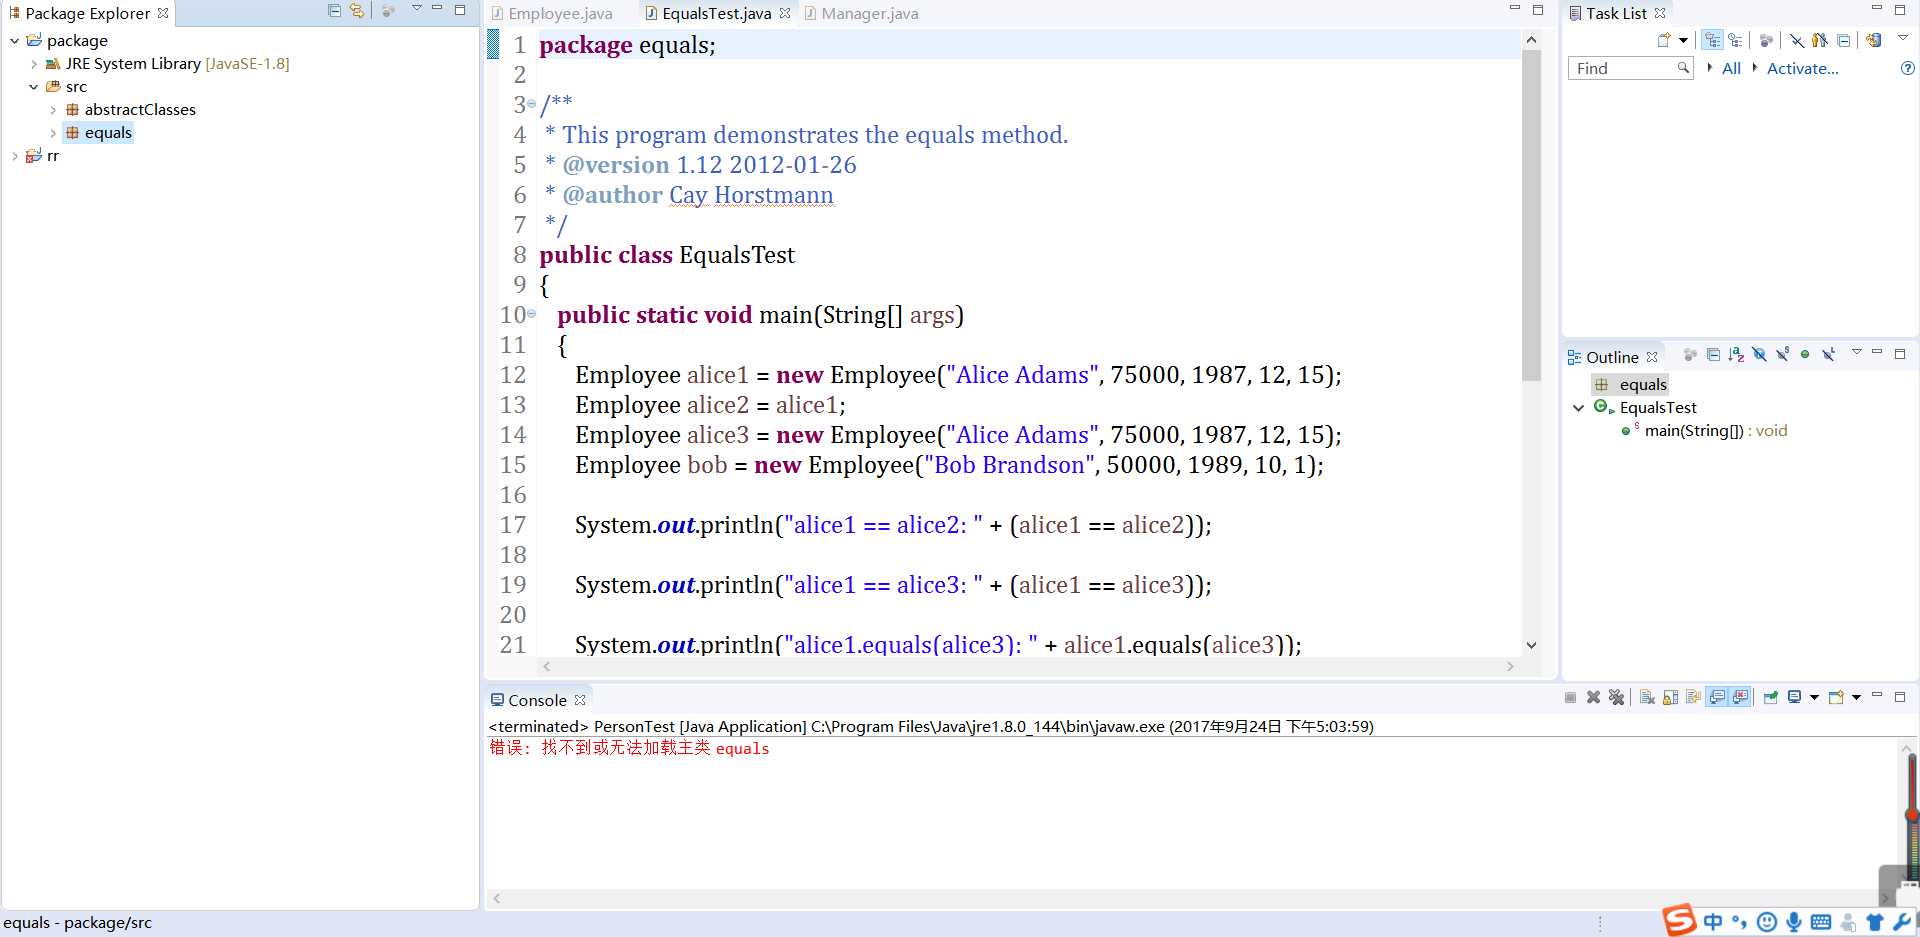Open New Task dropdown arrow

[x=1683, y=40]
